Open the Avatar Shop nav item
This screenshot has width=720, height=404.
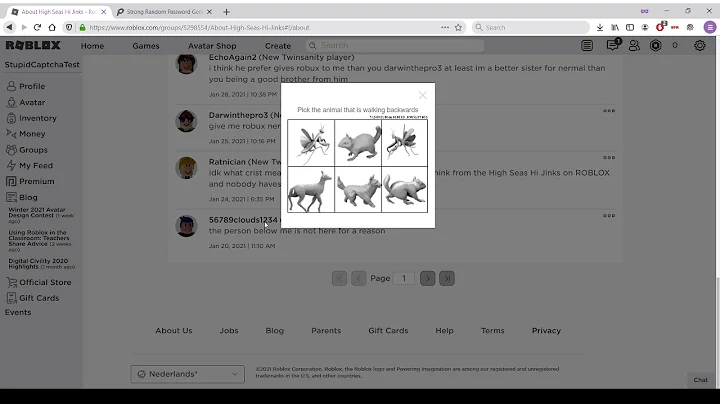pyautogui.click(x=212, y=46)
